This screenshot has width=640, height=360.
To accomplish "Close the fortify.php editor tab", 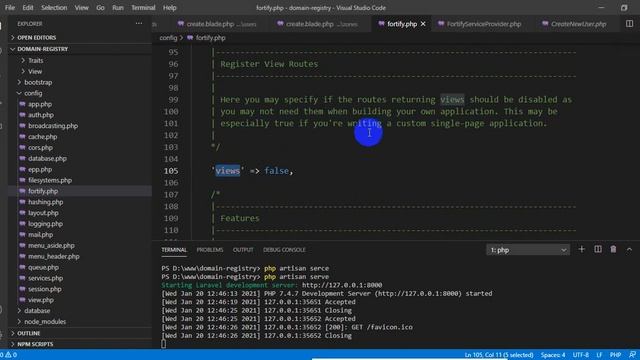I will coord(423,24).
